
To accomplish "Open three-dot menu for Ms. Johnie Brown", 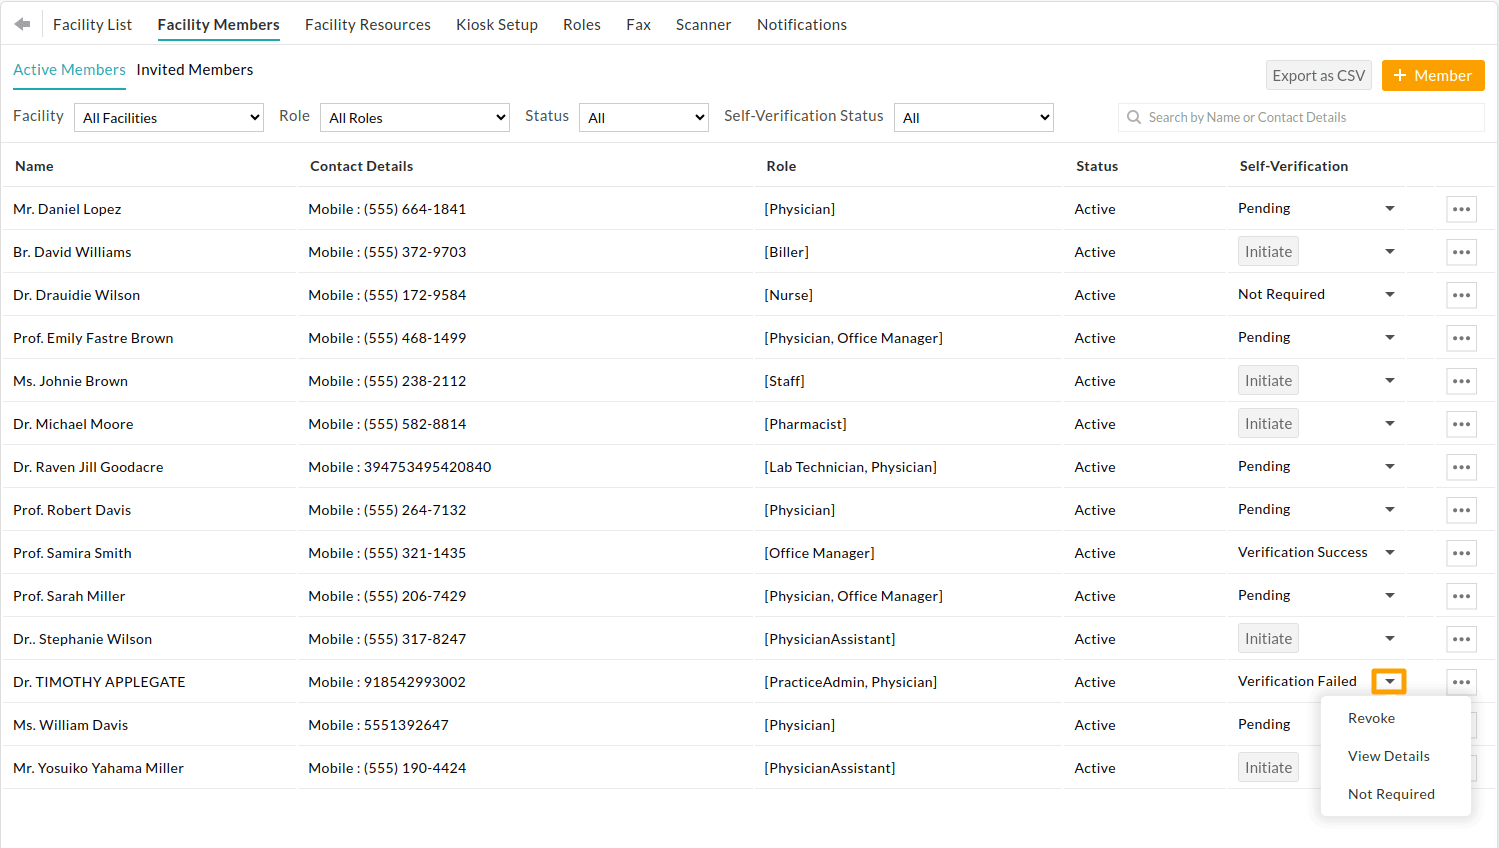I will 1461,381.
